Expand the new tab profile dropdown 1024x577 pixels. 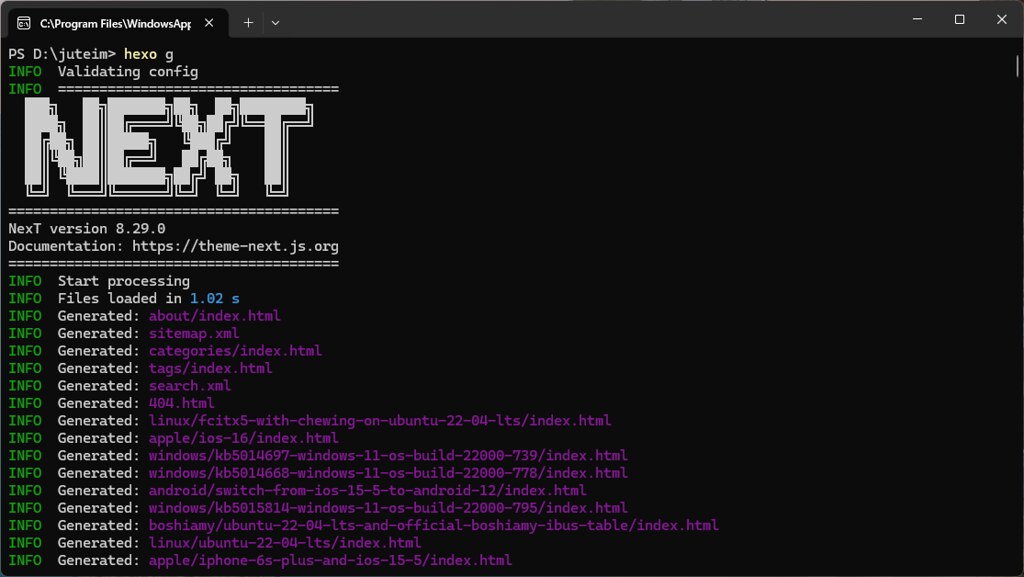click(275, 23)
